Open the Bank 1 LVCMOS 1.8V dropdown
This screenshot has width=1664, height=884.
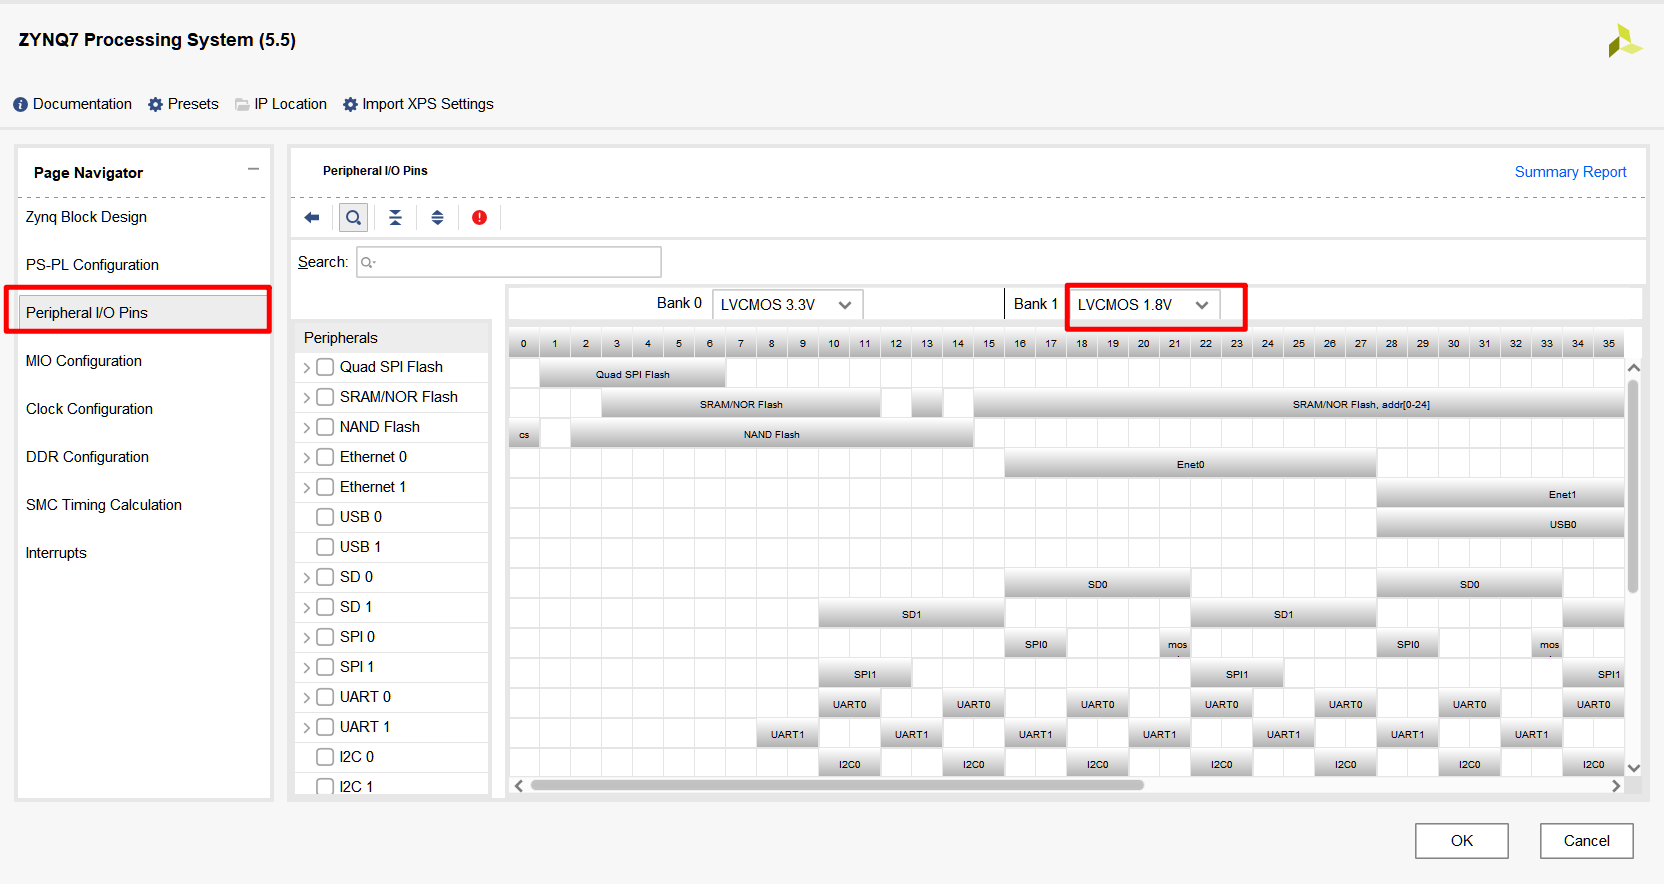1144,305
